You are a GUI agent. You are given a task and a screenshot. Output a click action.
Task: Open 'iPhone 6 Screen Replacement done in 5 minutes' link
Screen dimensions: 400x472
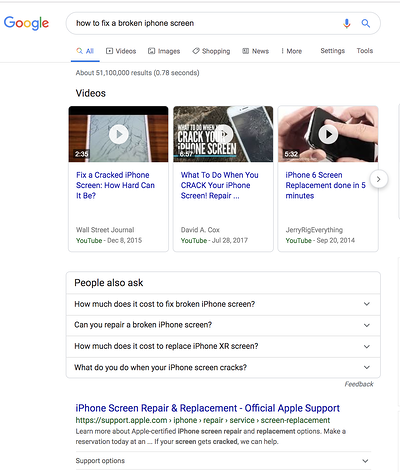click(325, 185)
